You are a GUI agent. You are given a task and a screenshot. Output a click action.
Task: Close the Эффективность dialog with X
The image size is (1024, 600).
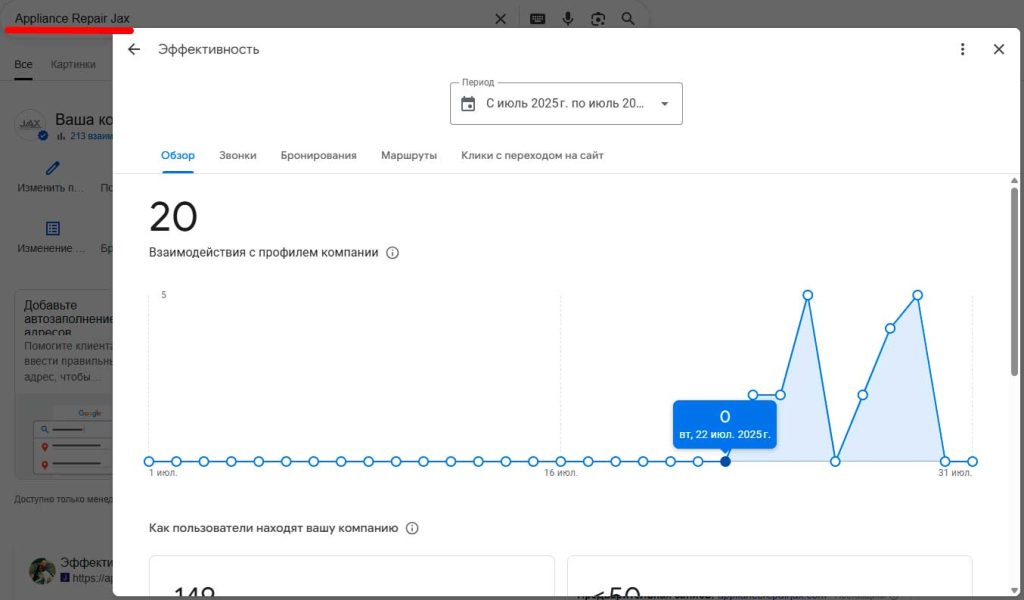pos(998,49)
